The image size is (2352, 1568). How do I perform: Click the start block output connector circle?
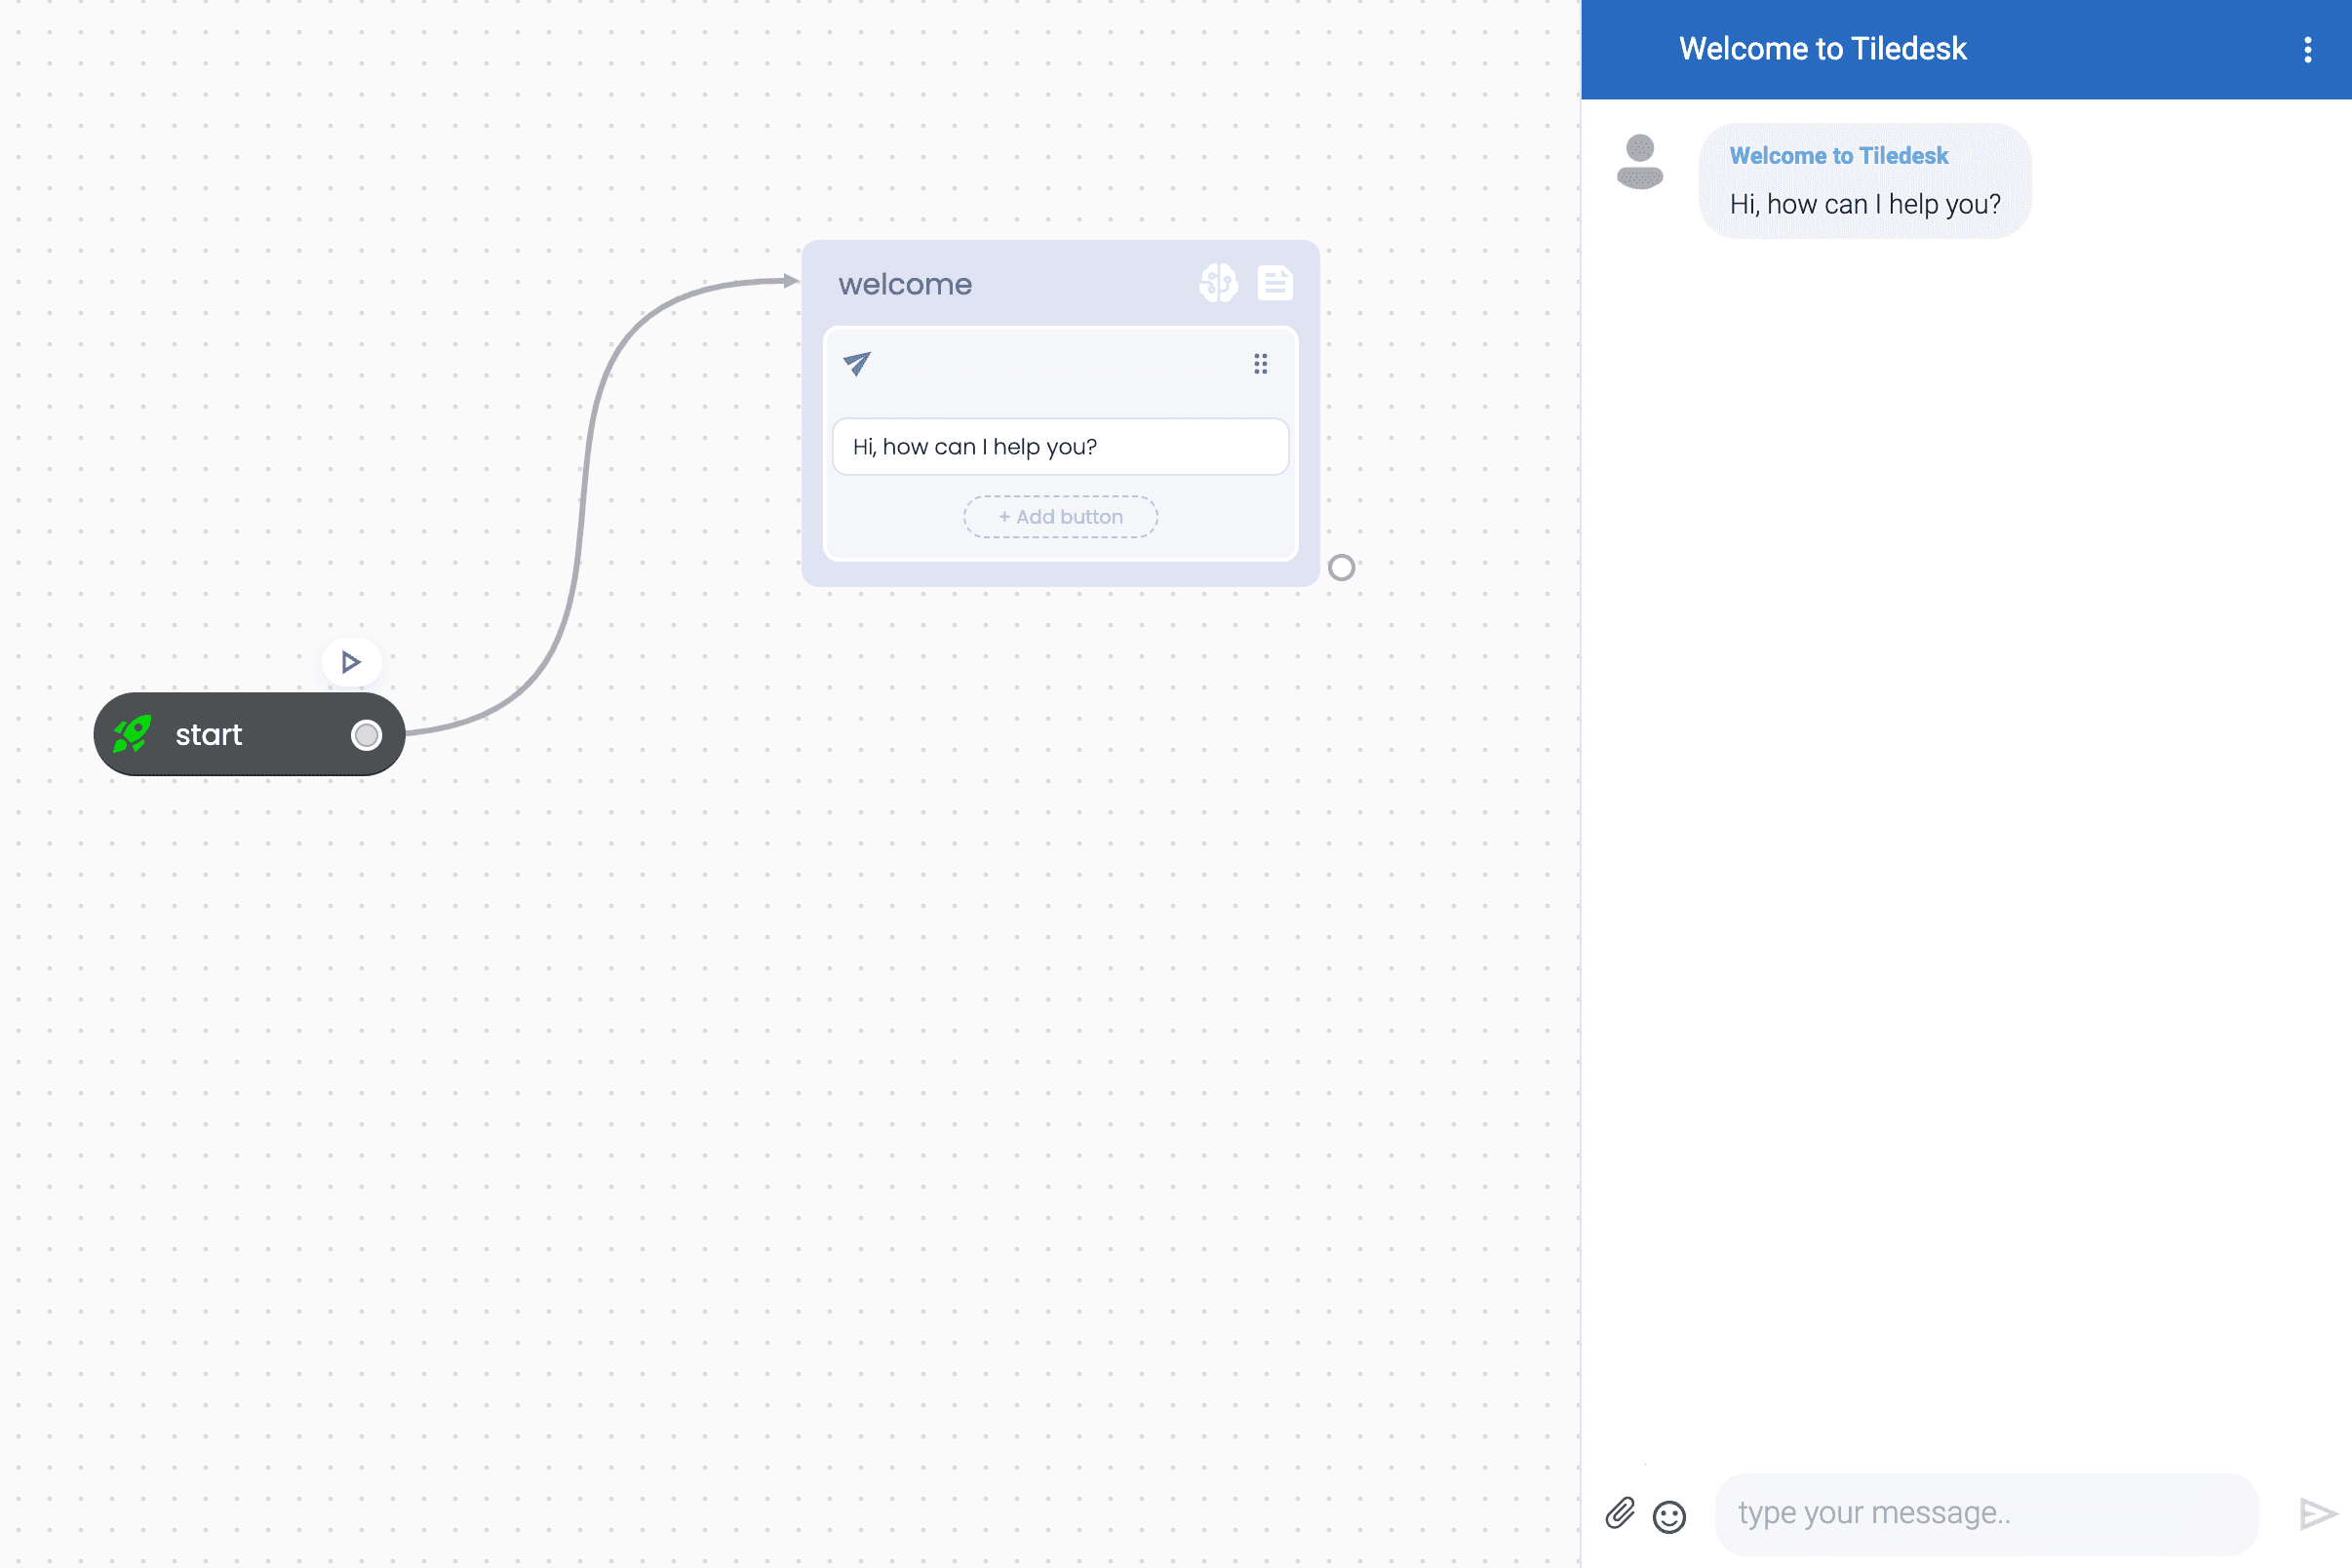(367, 735)
